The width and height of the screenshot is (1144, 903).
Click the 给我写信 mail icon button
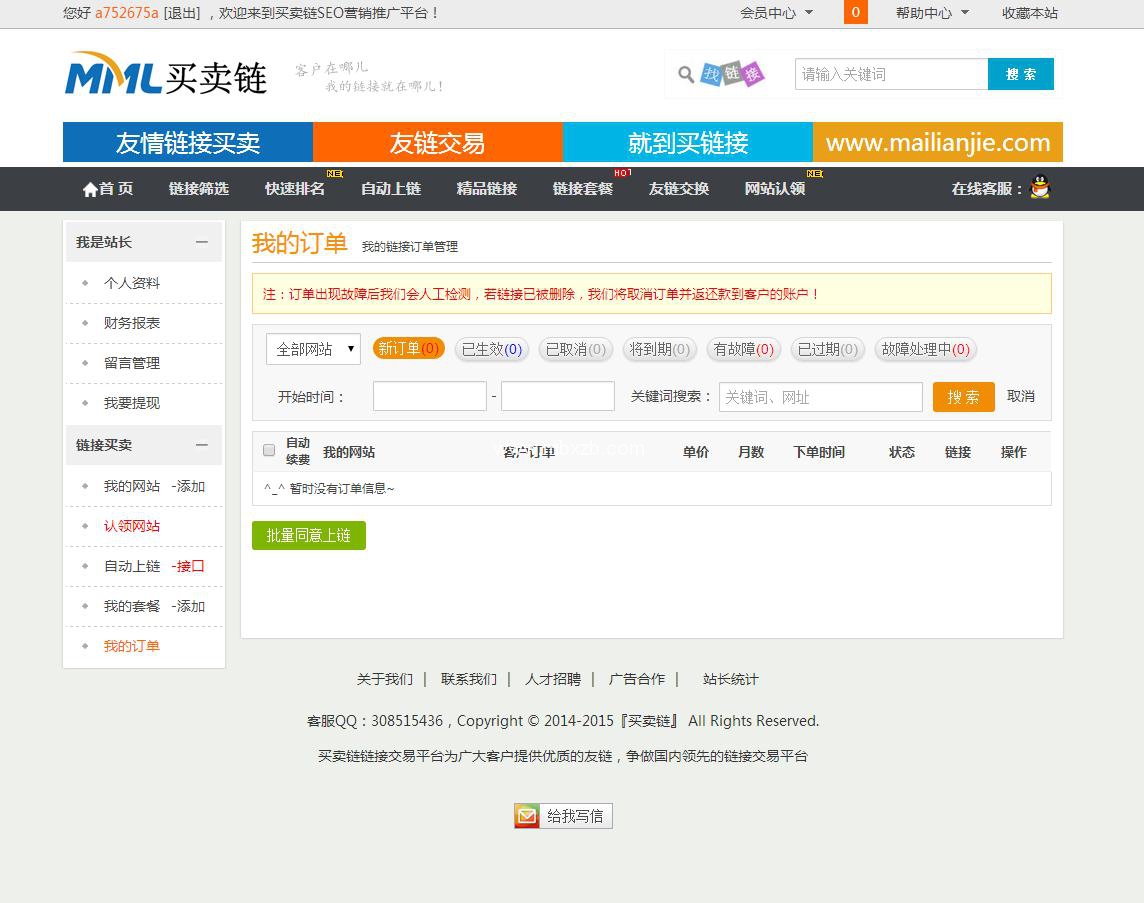tap(563, 815)
